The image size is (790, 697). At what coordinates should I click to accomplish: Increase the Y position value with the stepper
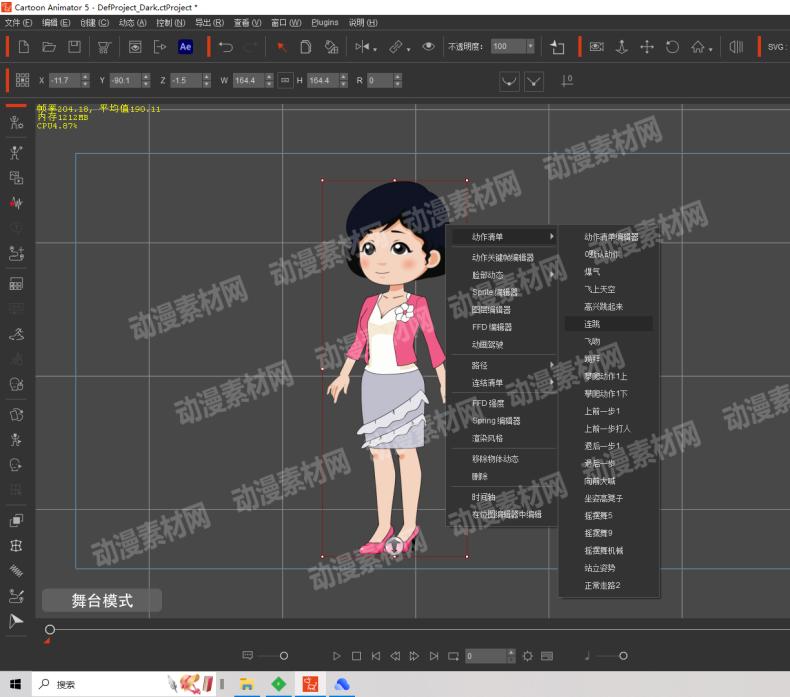pos(146,77)
